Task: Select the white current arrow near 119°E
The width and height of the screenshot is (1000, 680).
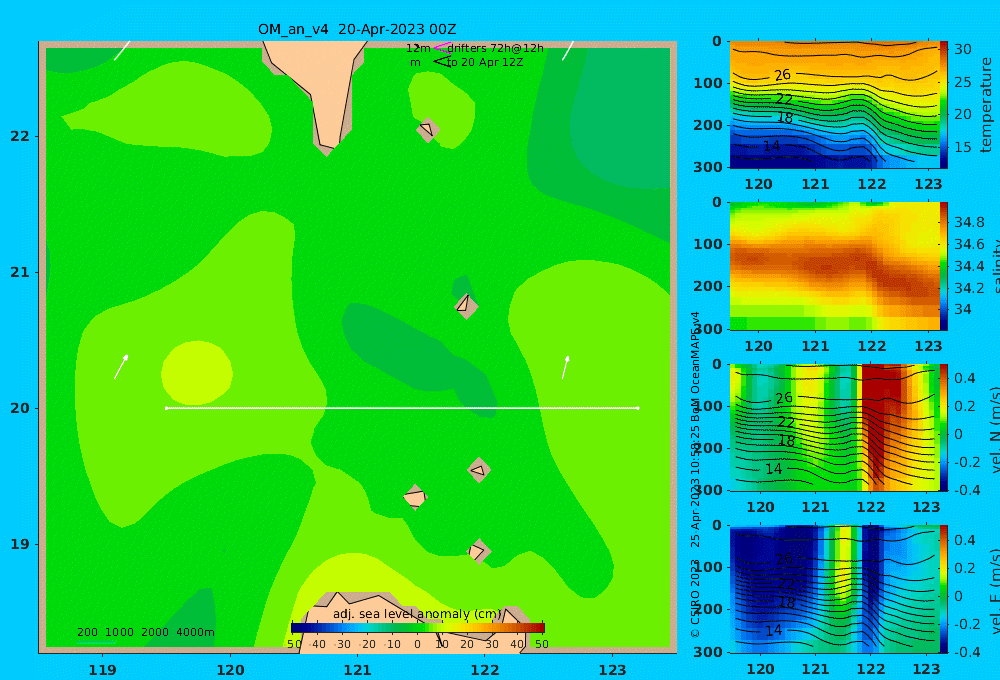Action: [x=121, y=367]
